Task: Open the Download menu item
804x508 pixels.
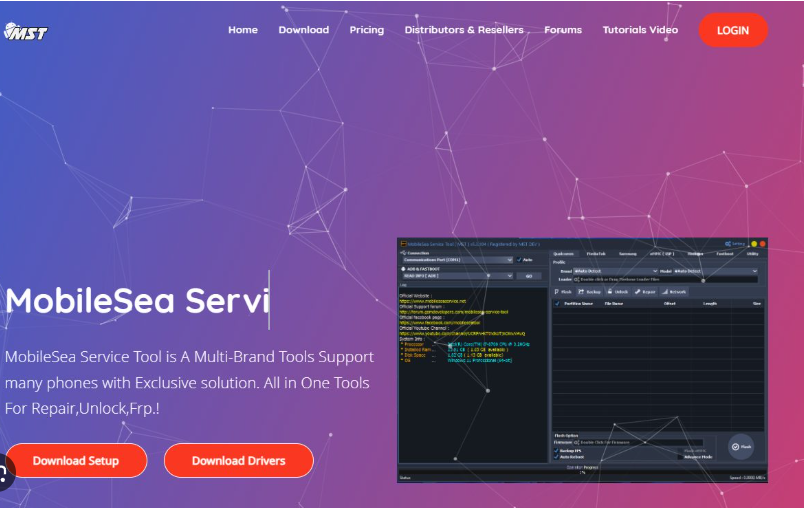Action: [304, 30]
